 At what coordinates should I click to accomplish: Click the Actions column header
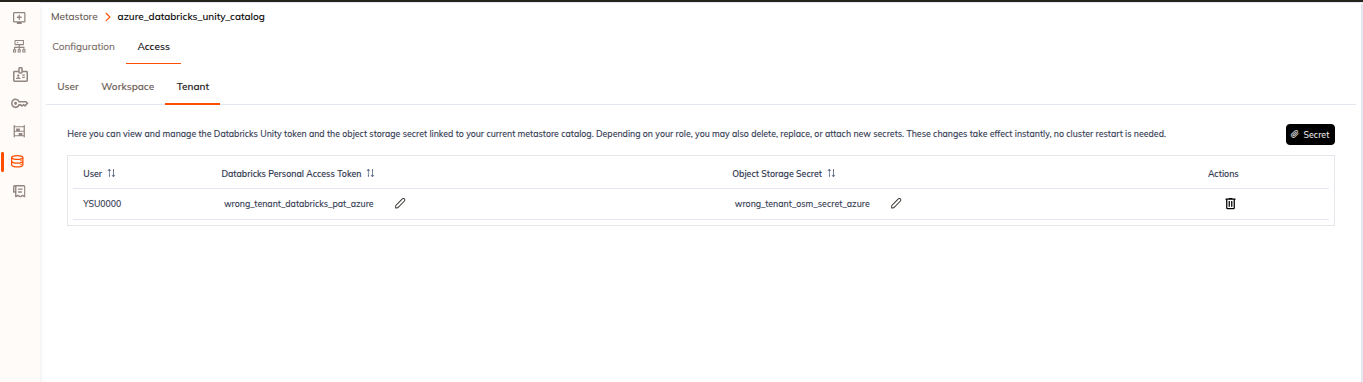[1223, 173]
